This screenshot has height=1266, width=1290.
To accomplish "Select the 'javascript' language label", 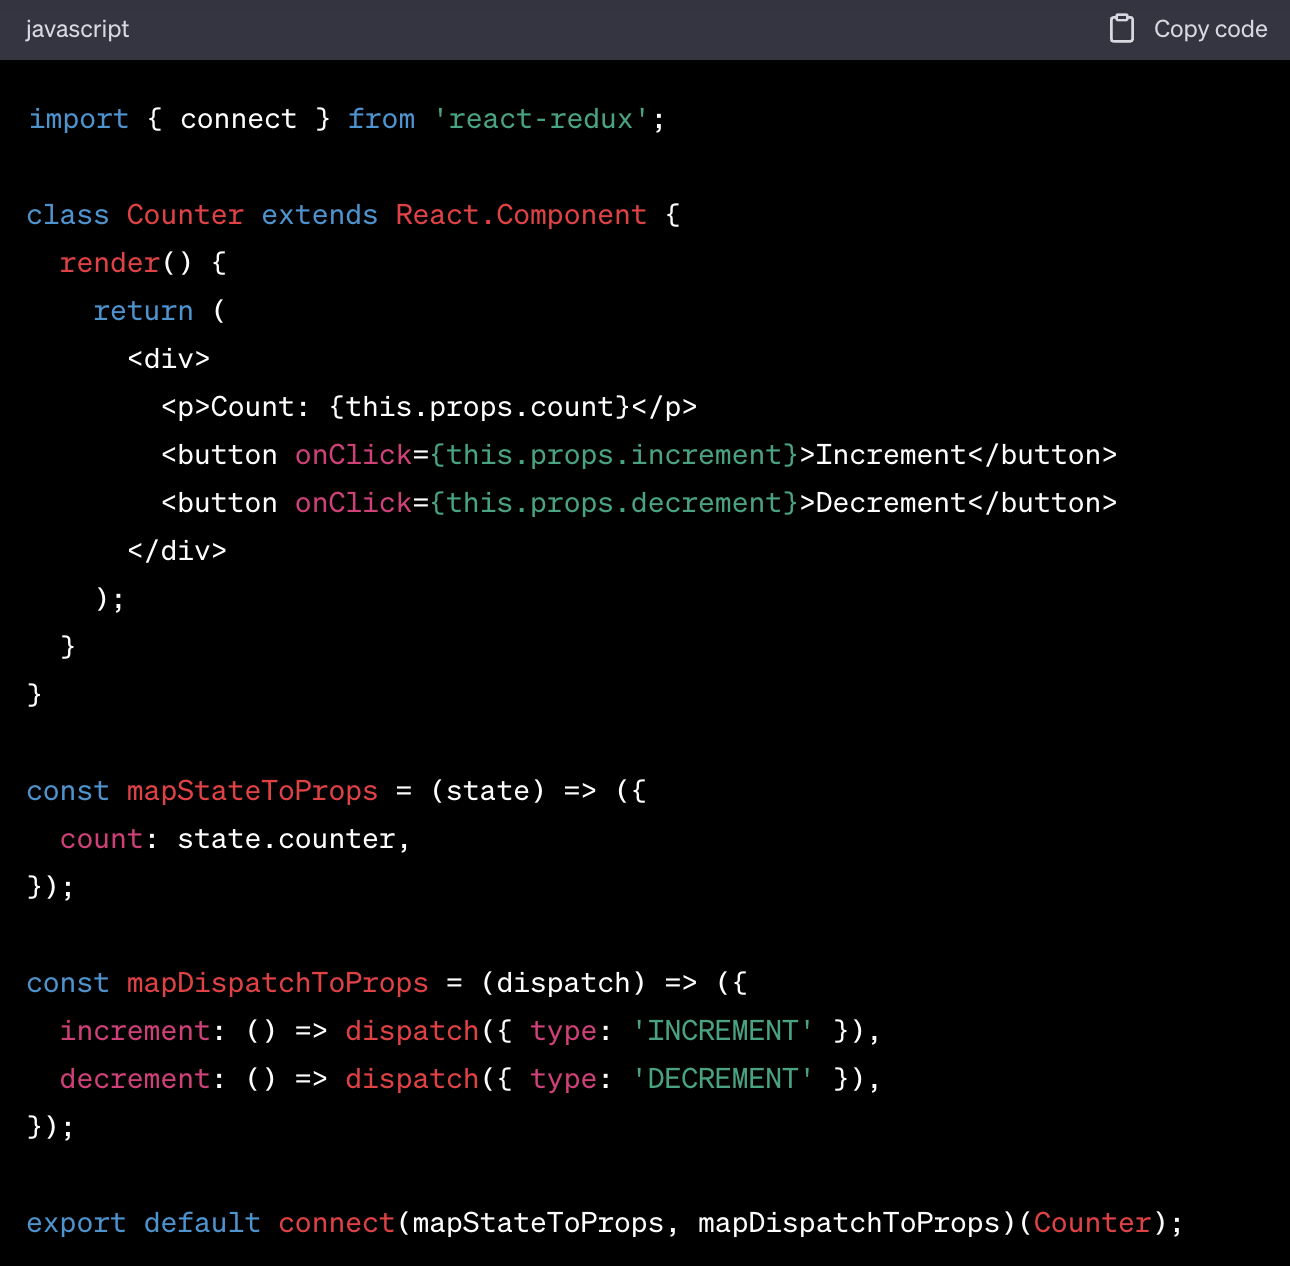I will click(77, 29).
